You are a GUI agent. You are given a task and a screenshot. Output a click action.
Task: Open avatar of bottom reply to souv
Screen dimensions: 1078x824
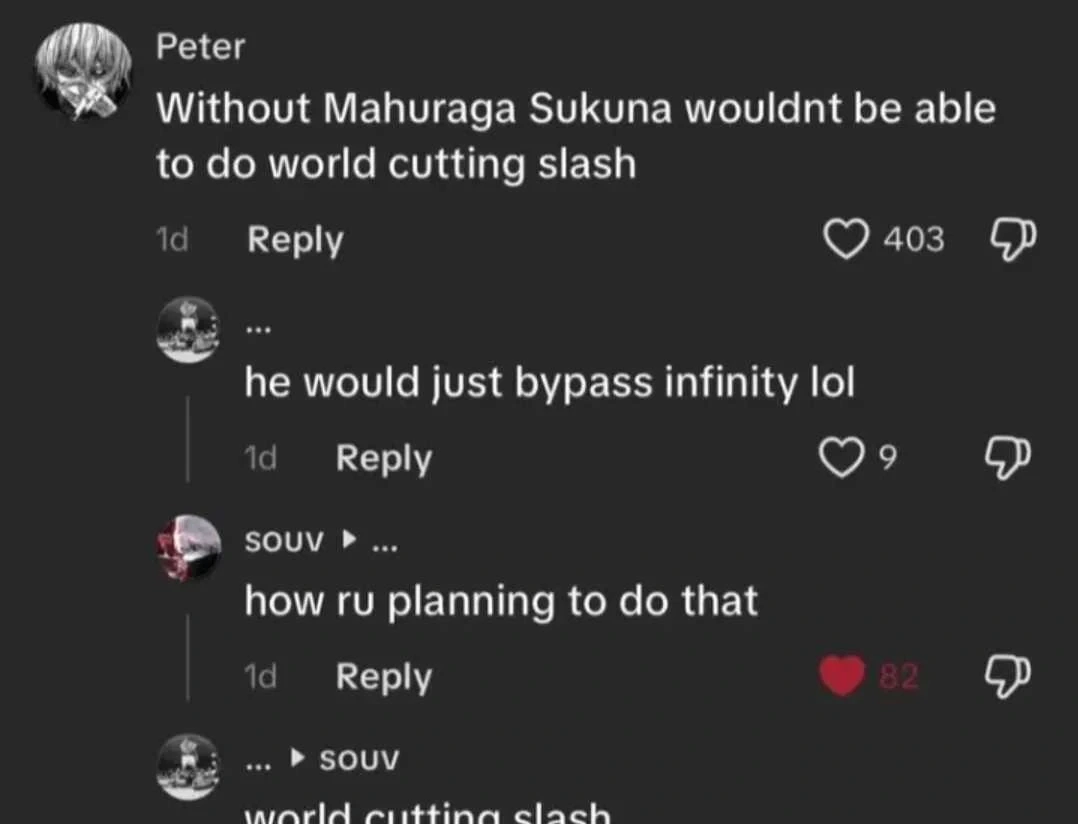point(189,766)
